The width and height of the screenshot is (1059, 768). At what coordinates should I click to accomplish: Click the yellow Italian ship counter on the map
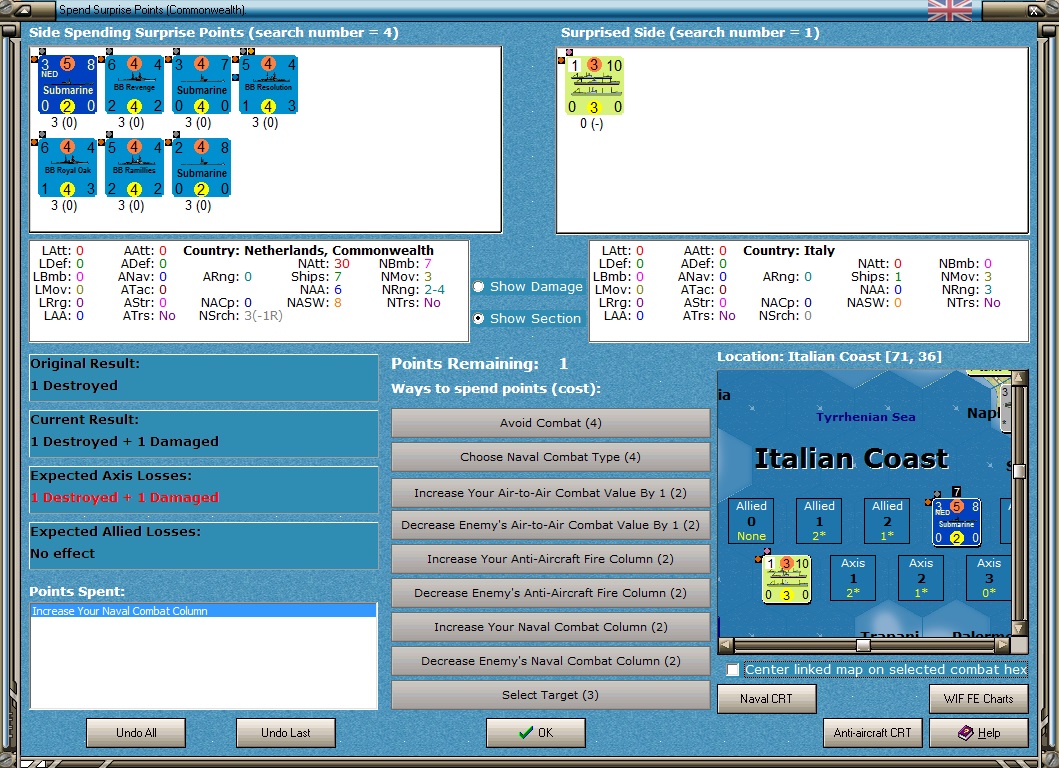[x=786, y=580]
